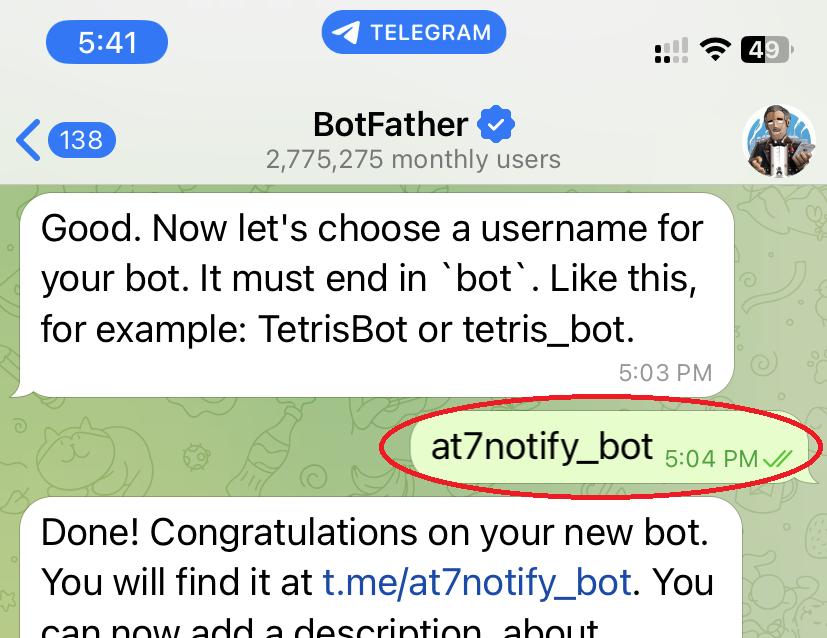Tap the cellular signal bars icon
827x638 pixels.
pyautogui.click(x=671, y=50)
